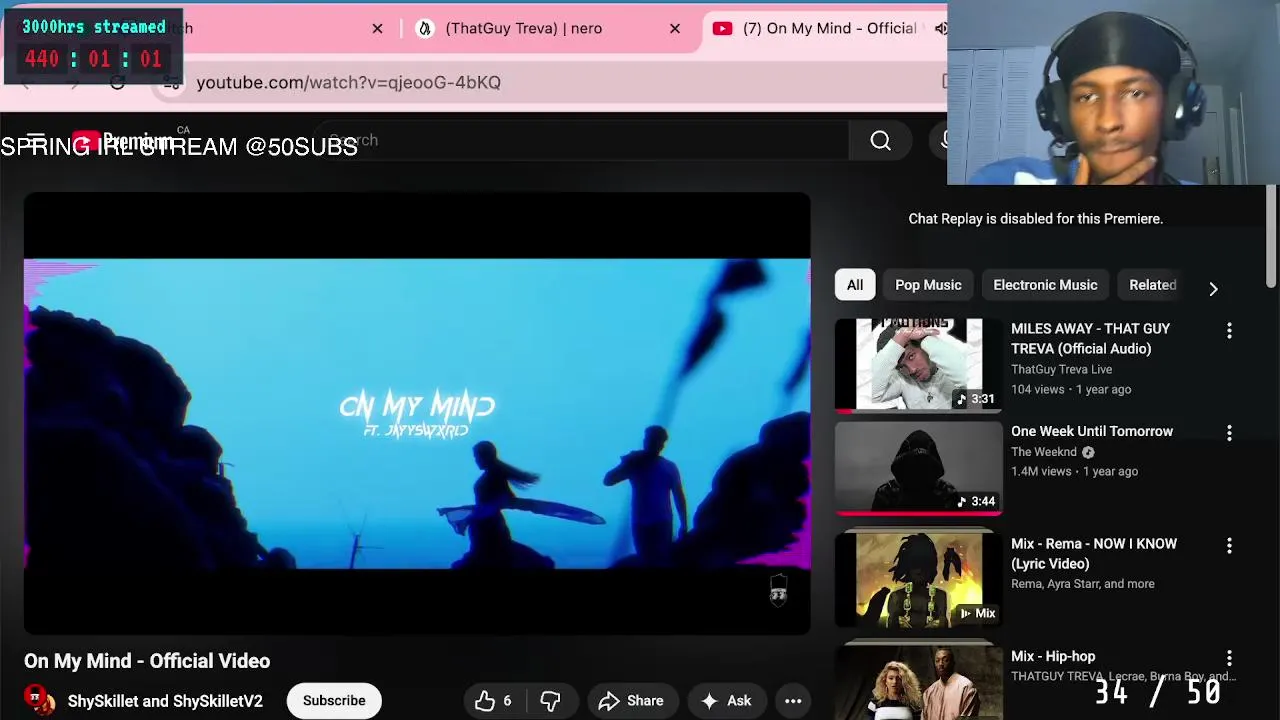
Task: Subscribe to ShySkillet and ShySkilletV2
Action: coord(334,700)
